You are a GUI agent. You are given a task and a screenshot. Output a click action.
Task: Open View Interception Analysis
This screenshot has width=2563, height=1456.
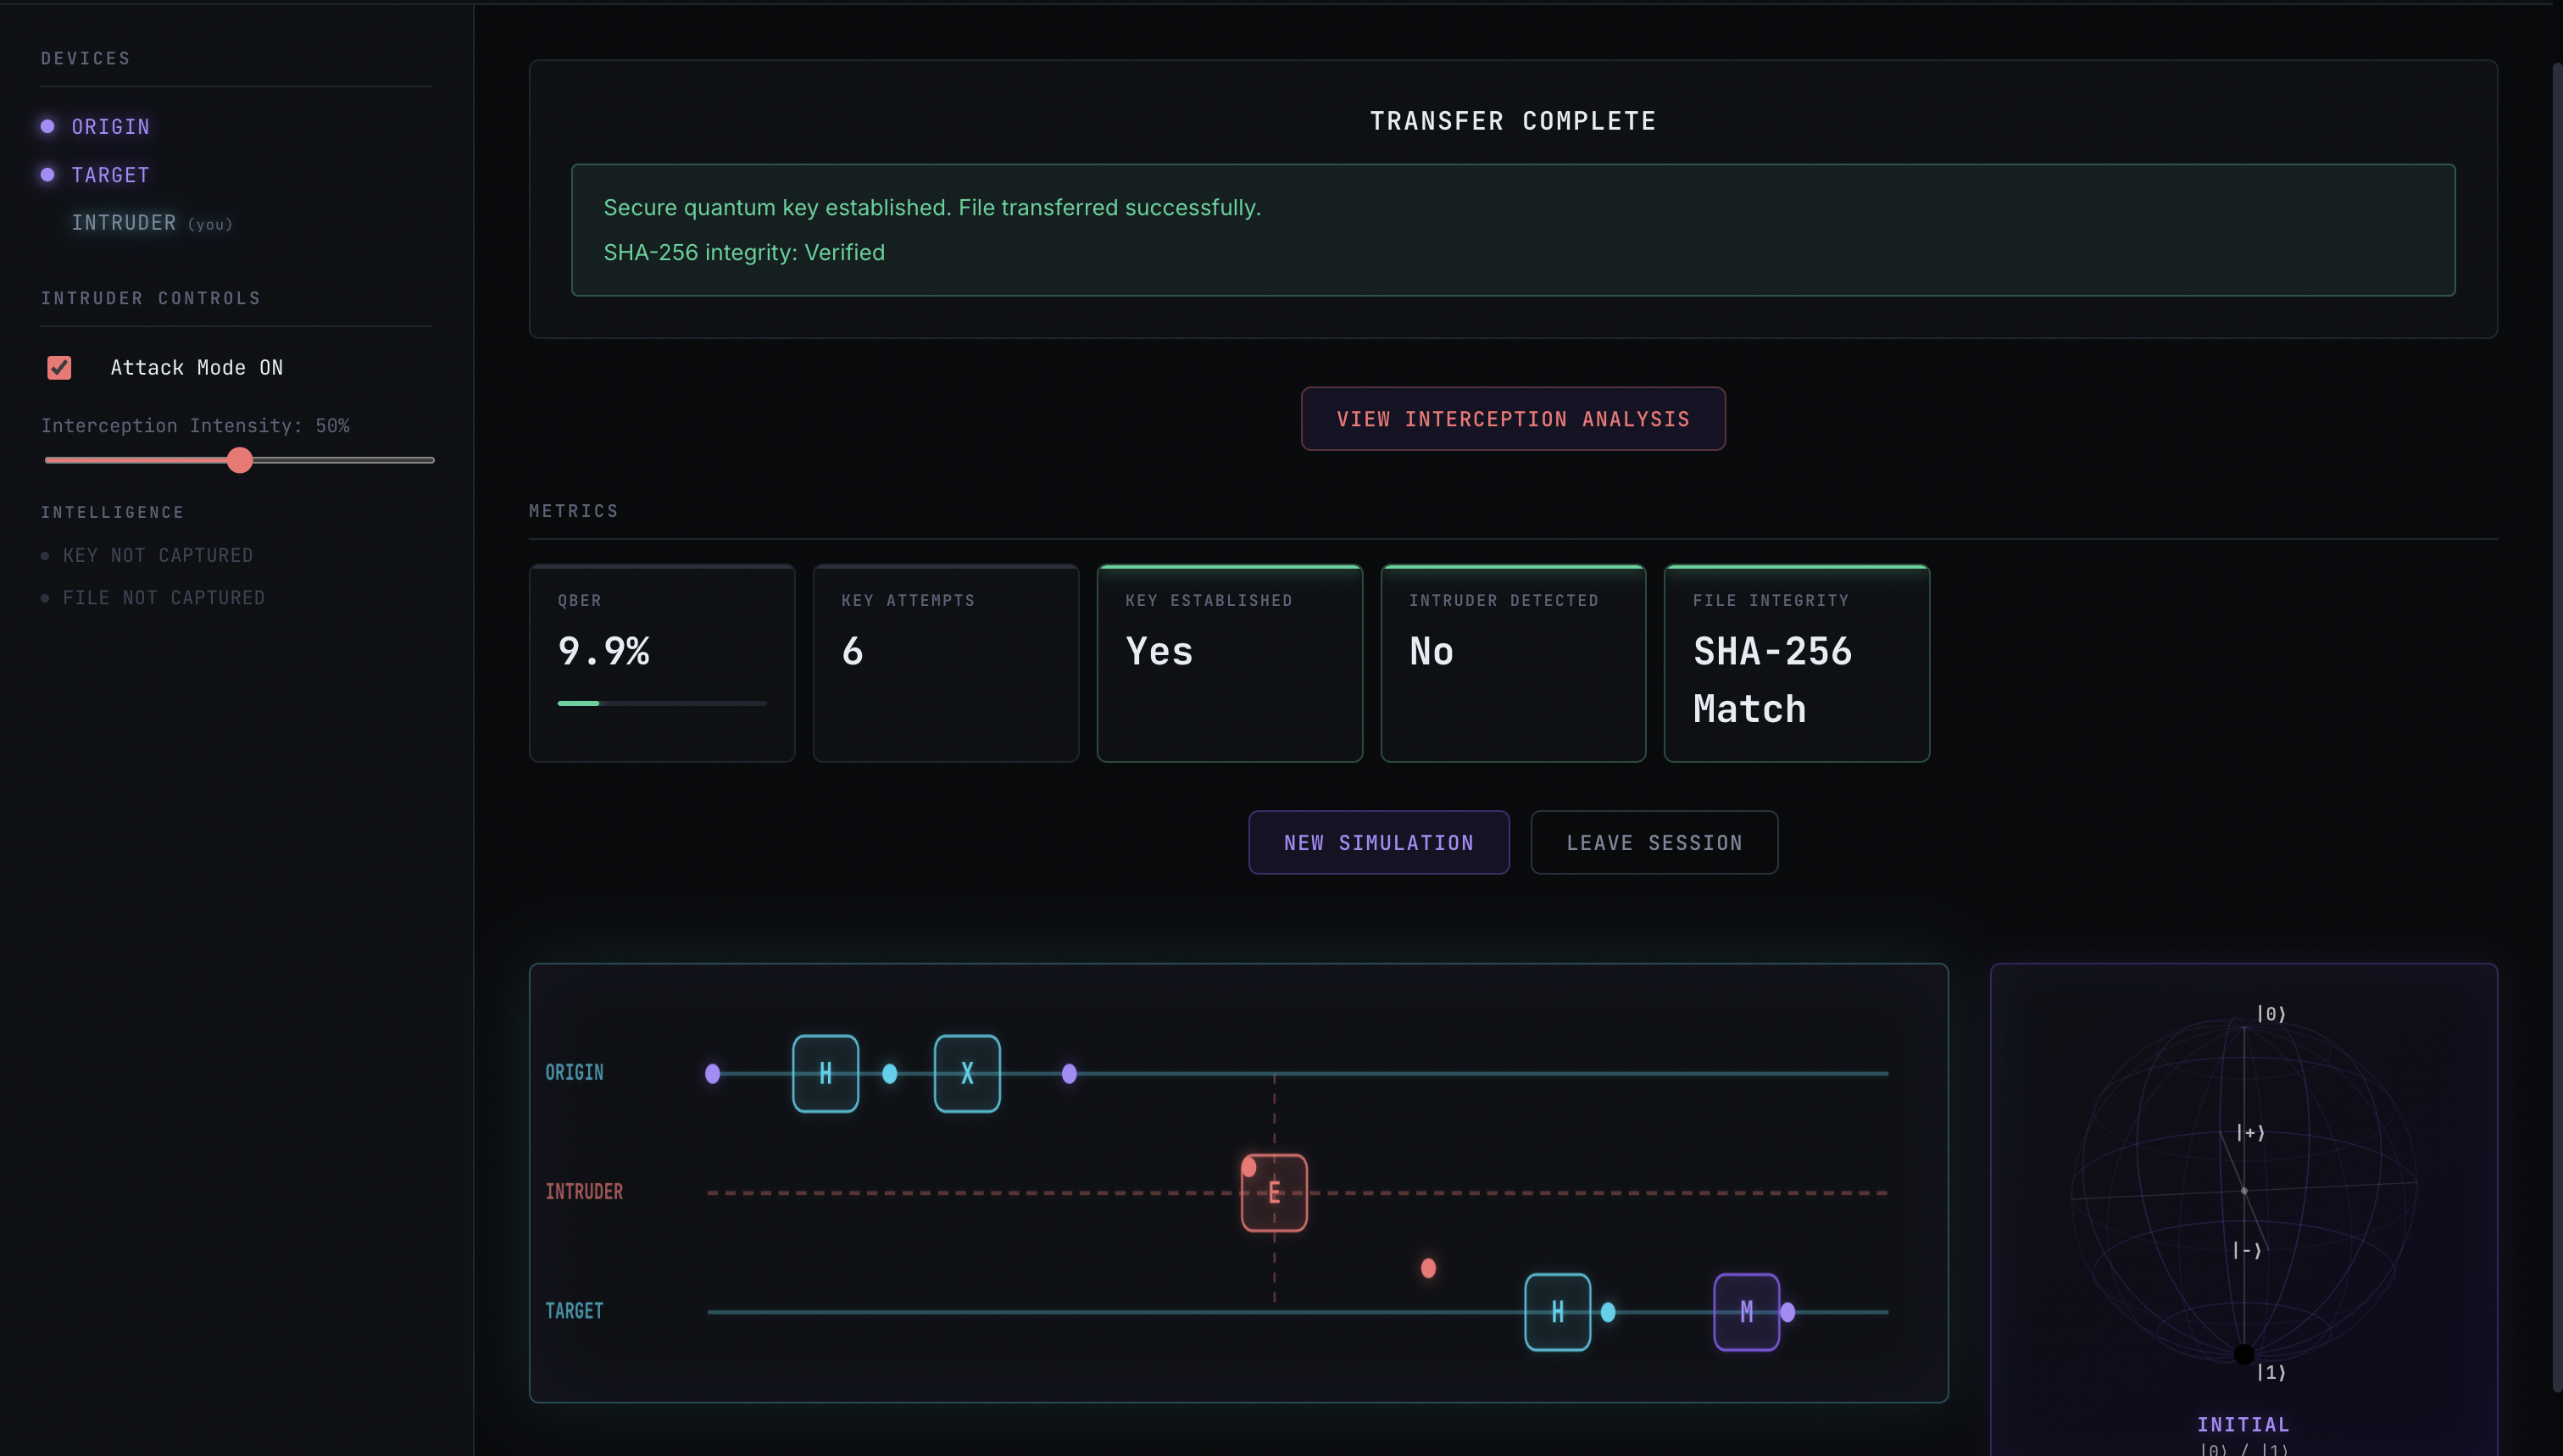[x=1512, y=419]
